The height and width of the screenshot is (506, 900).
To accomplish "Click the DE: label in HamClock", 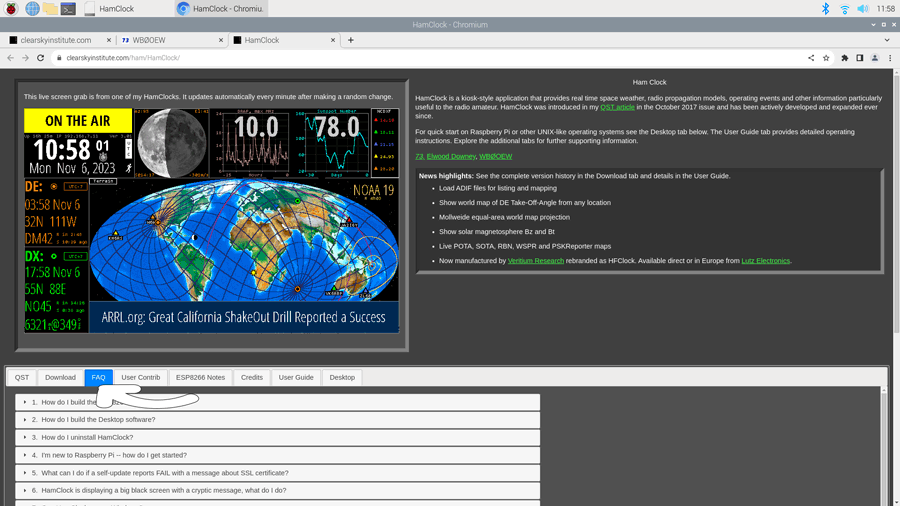I will (x=34, y=186).
